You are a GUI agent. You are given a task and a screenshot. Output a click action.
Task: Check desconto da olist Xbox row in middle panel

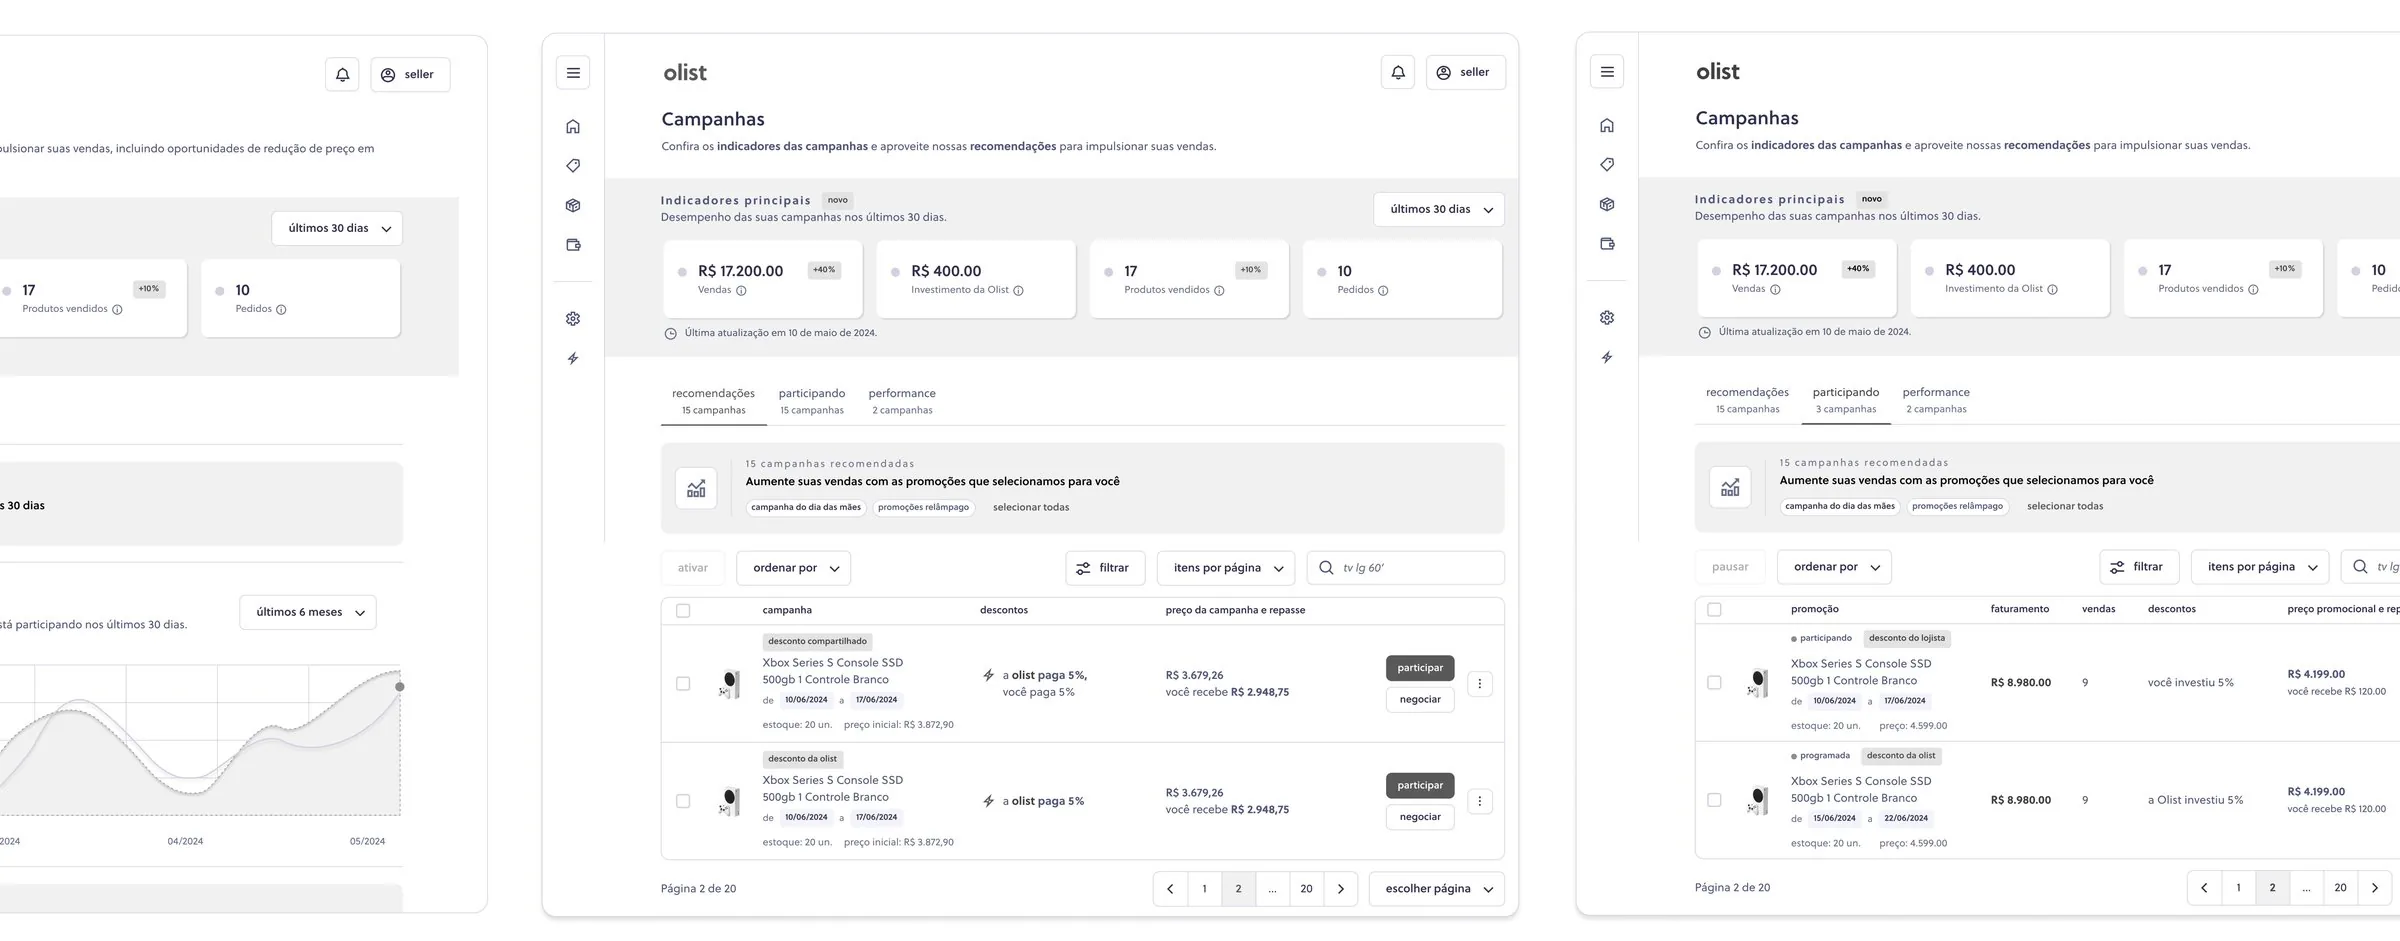[683, 801]
